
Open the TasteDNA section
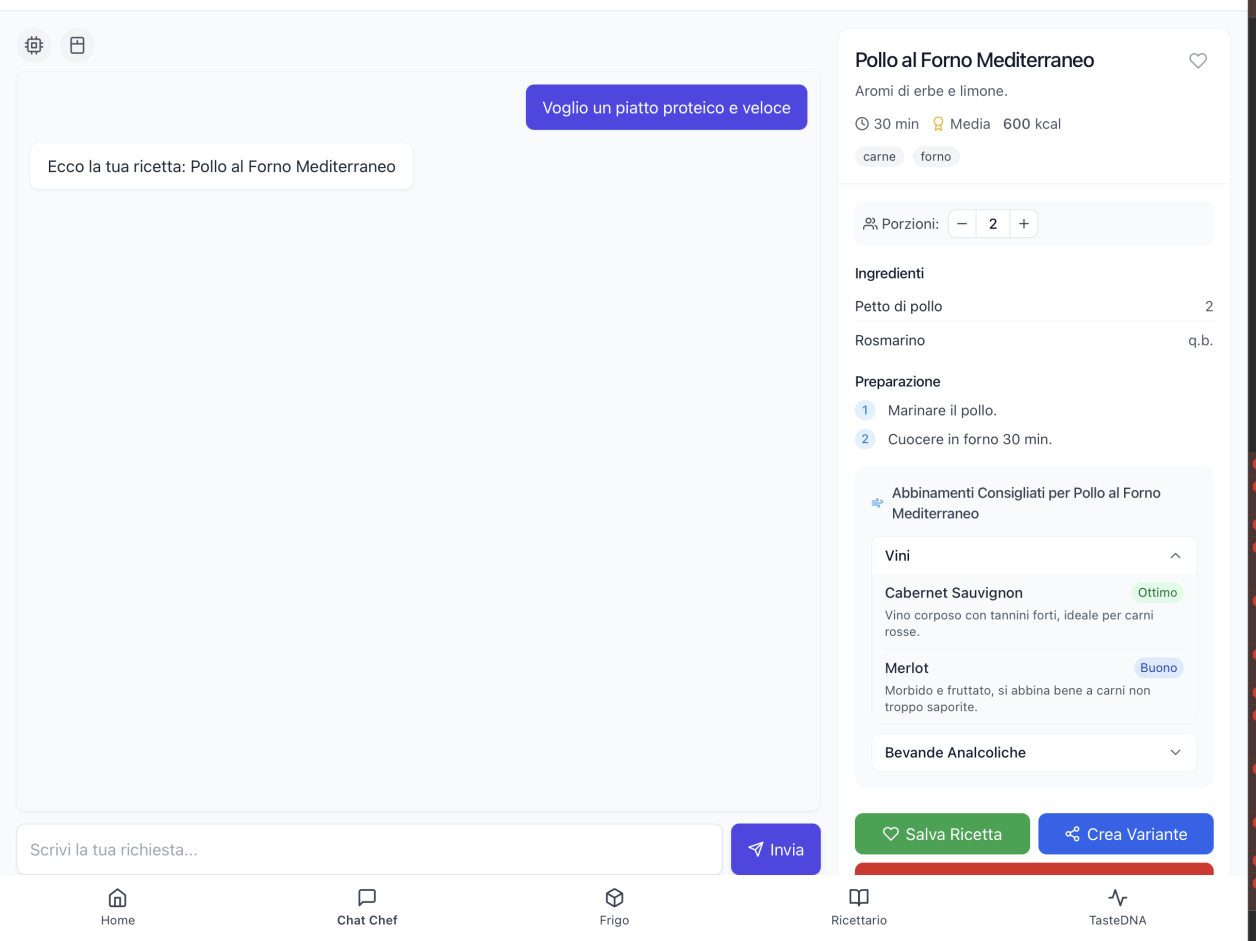(x=1117, y=907)
